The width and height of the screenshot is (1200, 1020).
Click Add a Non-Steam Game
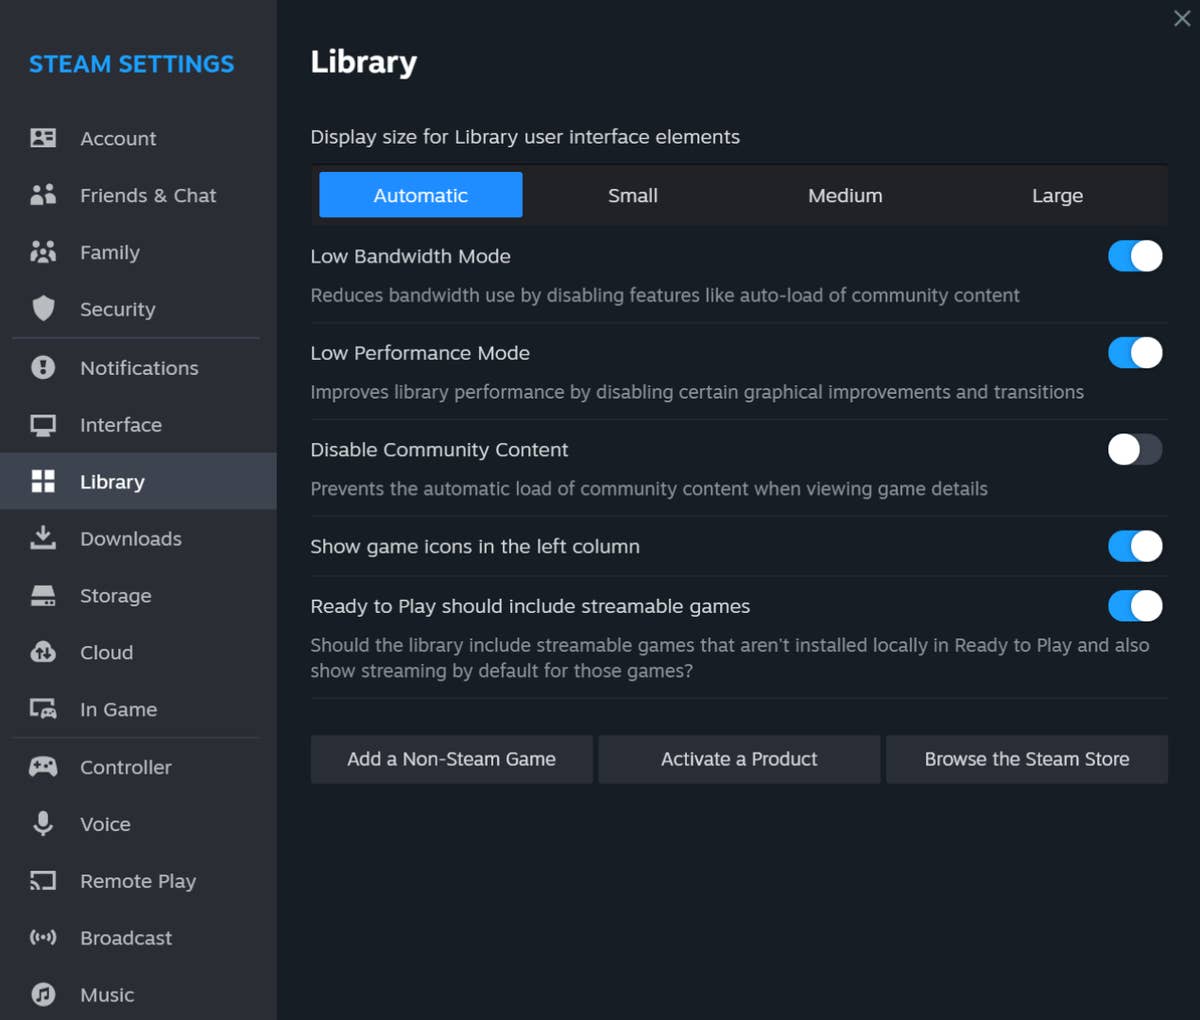[451, 759]
